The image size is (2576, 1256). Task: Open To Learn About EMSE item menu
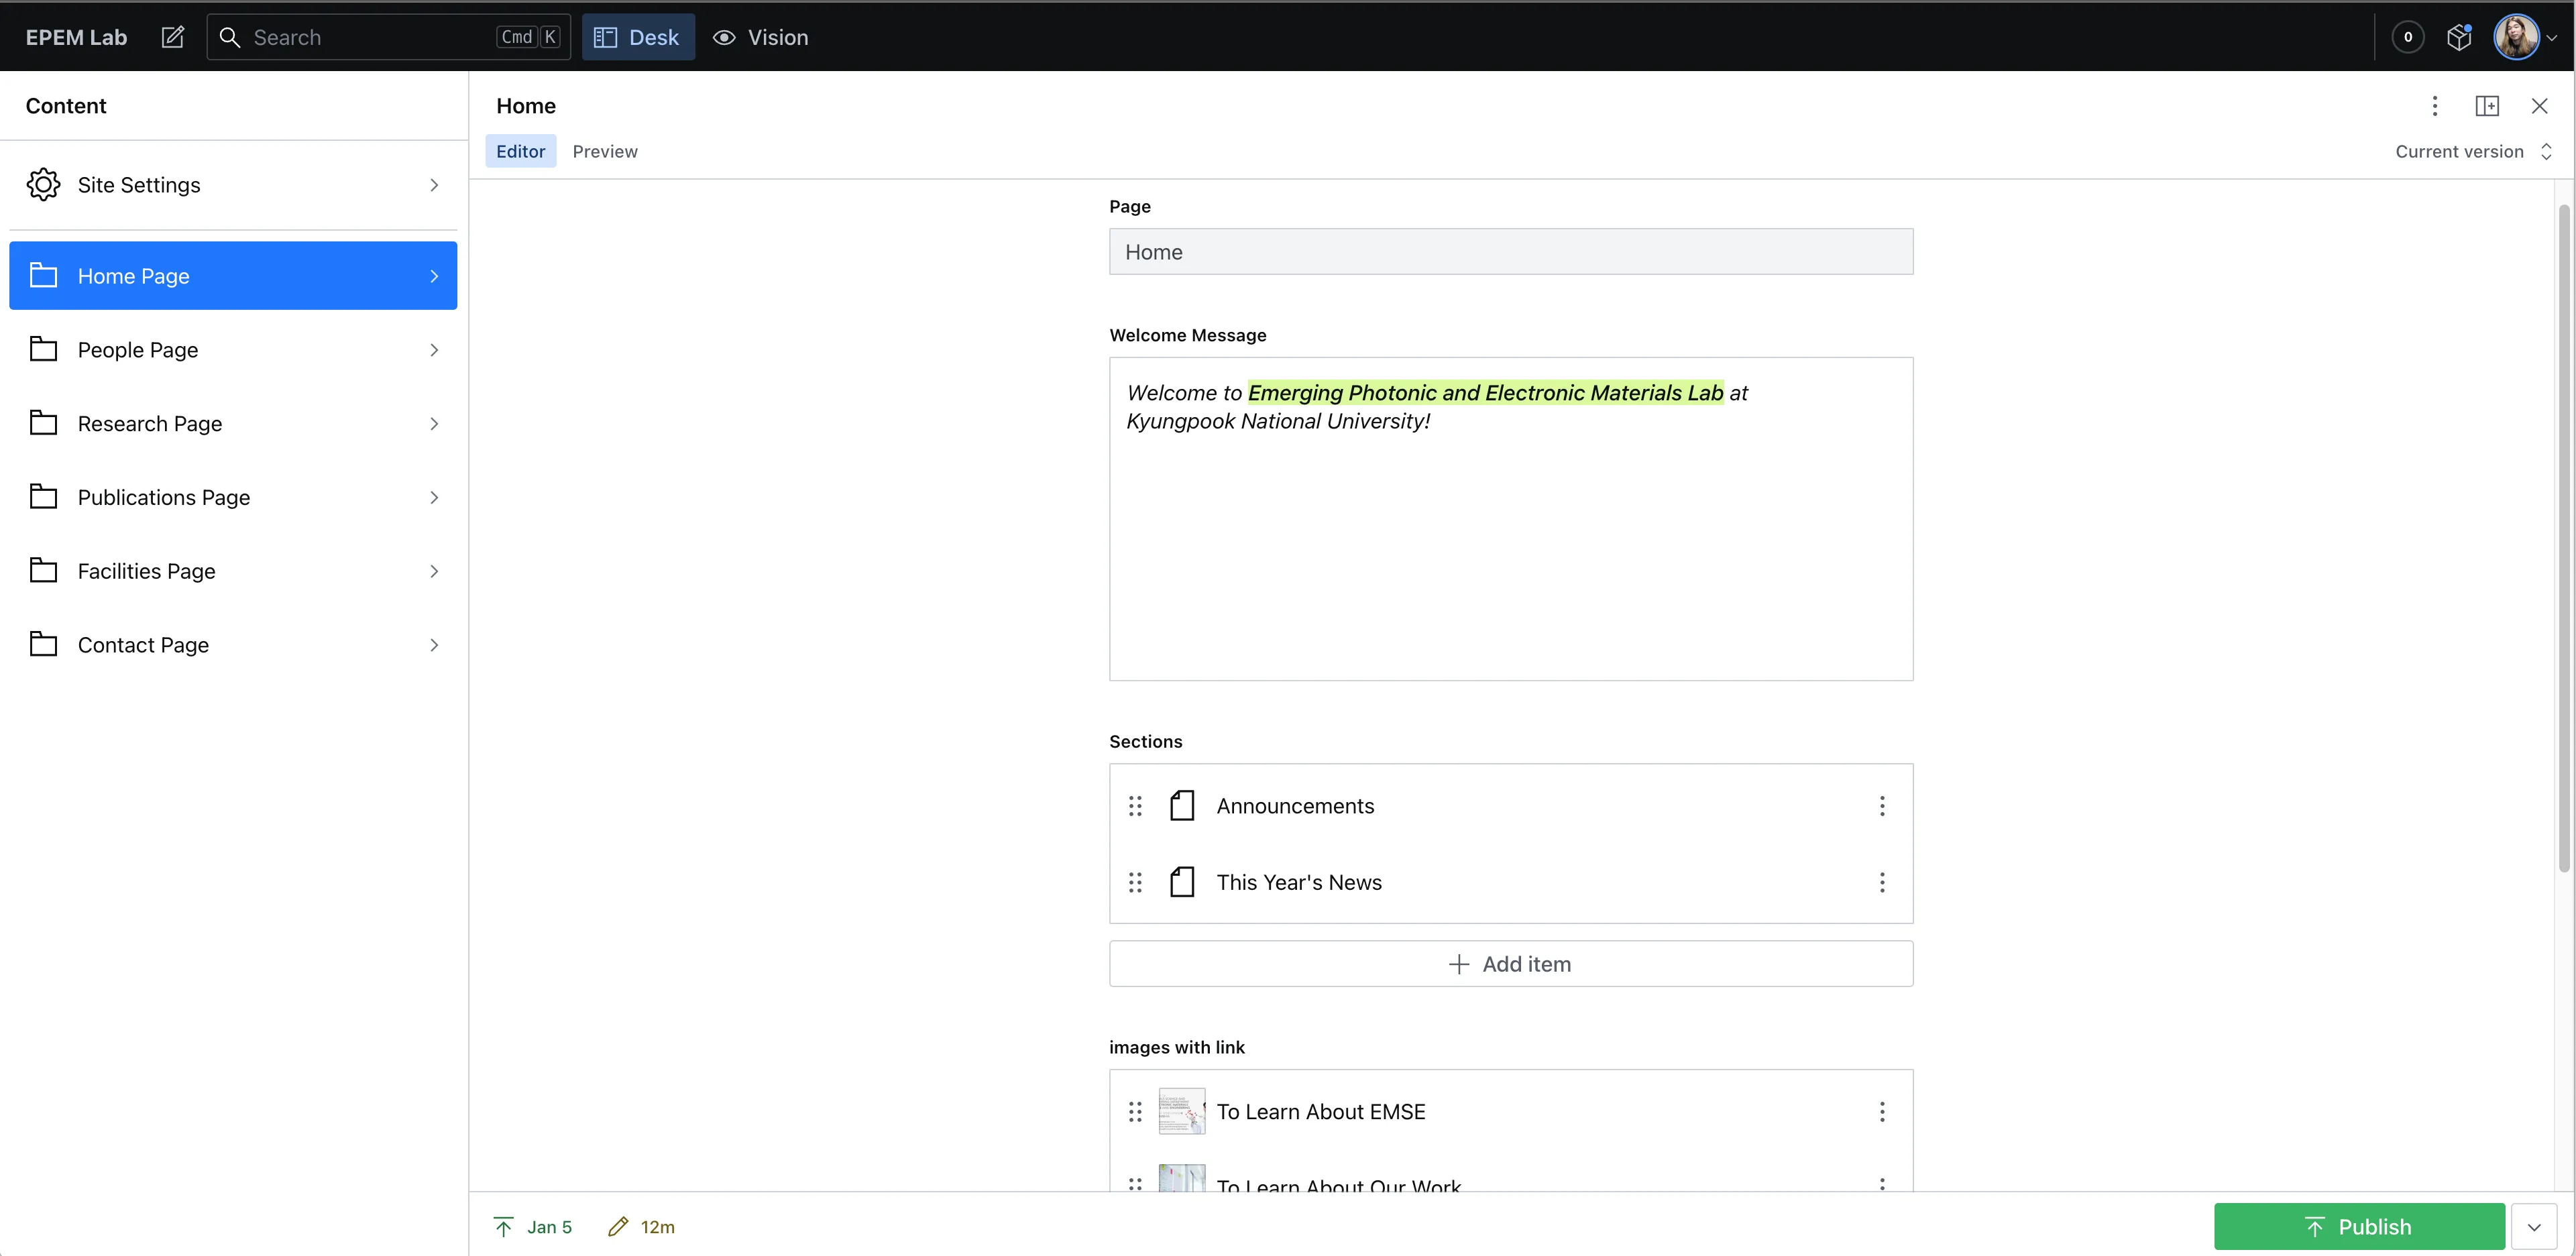tap(1882, 1112)
